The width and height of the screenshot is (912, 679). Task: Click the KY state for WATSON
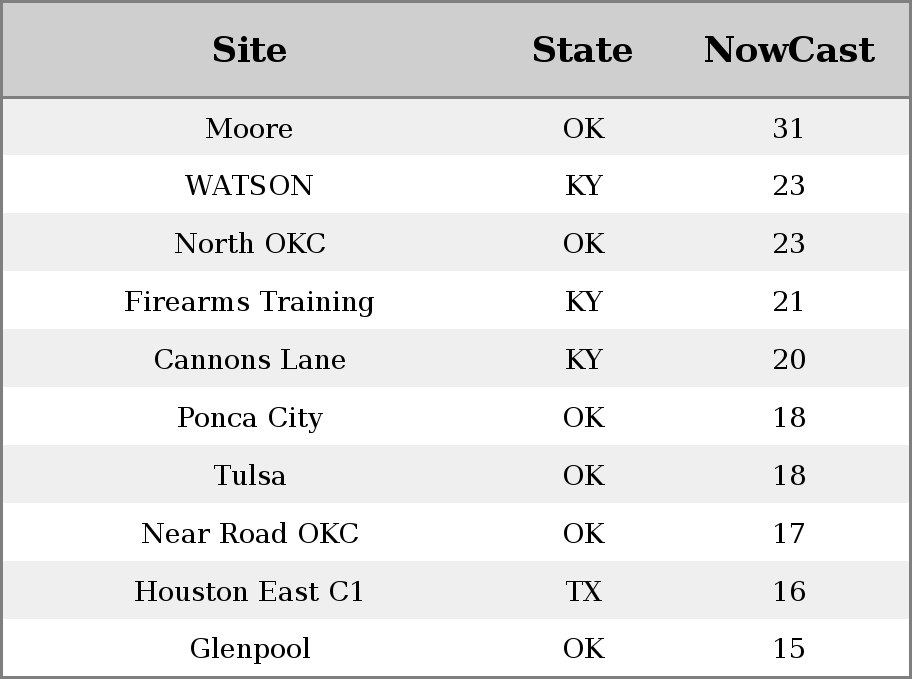(584, 186)
